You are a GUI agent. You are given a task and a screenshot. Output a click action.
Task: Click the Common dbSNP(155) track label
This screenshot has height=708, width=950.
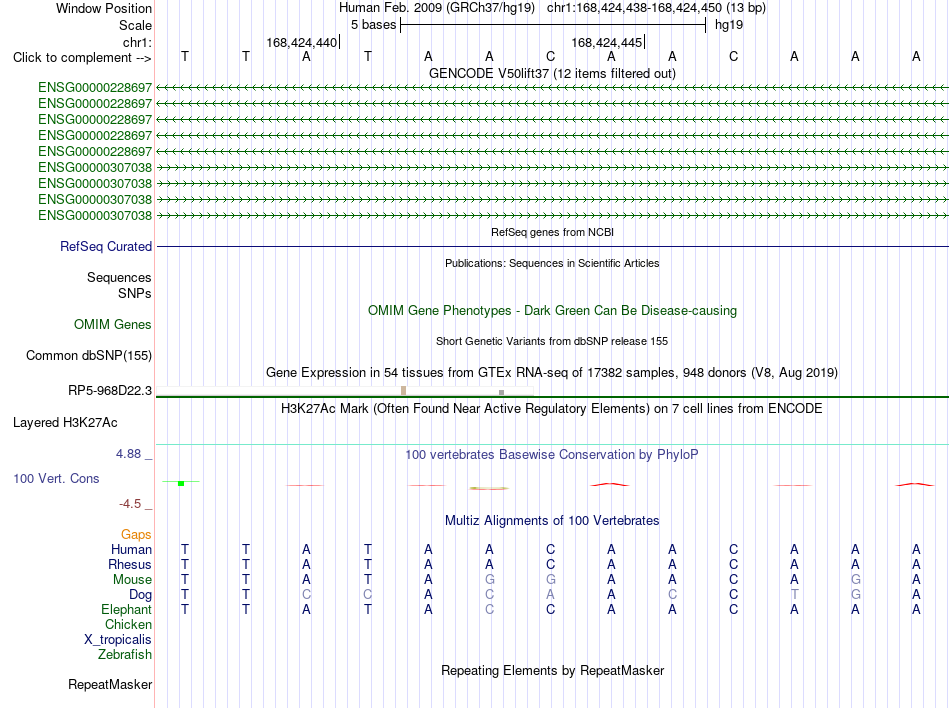pos(89,356)
